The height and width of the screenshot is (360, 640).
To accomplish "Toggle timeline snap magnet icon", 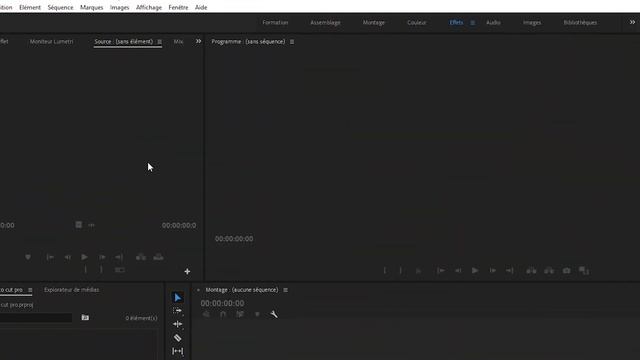I will pos(223,314).
